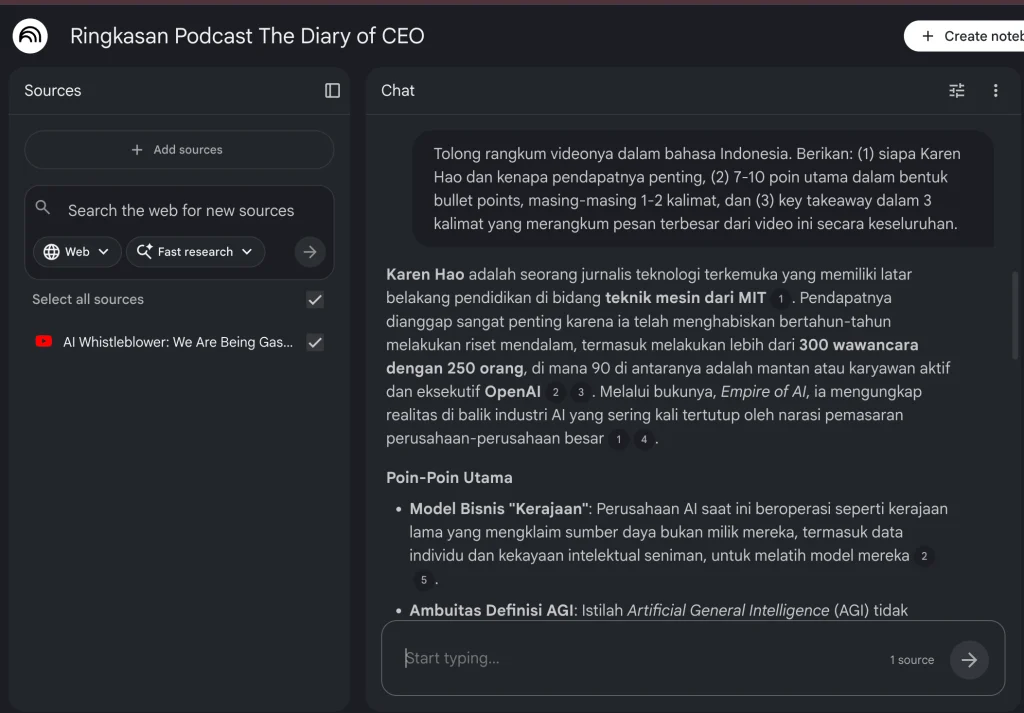
Task: Uncheck the Select all sources checkbox
Action: [x=314, y=299]
